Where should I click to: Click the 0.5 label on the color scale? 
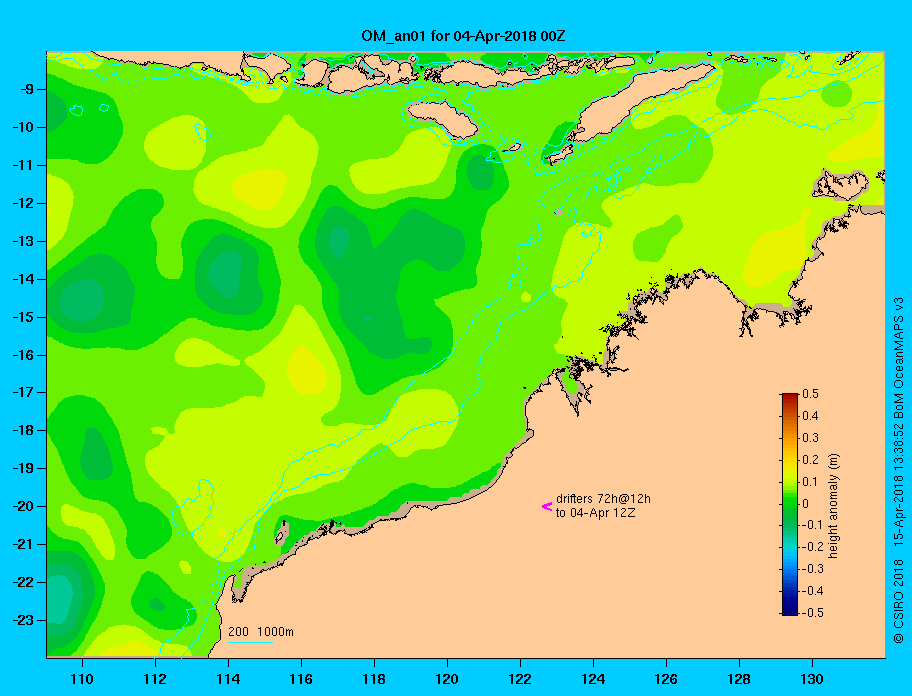(x=810, y=394)
